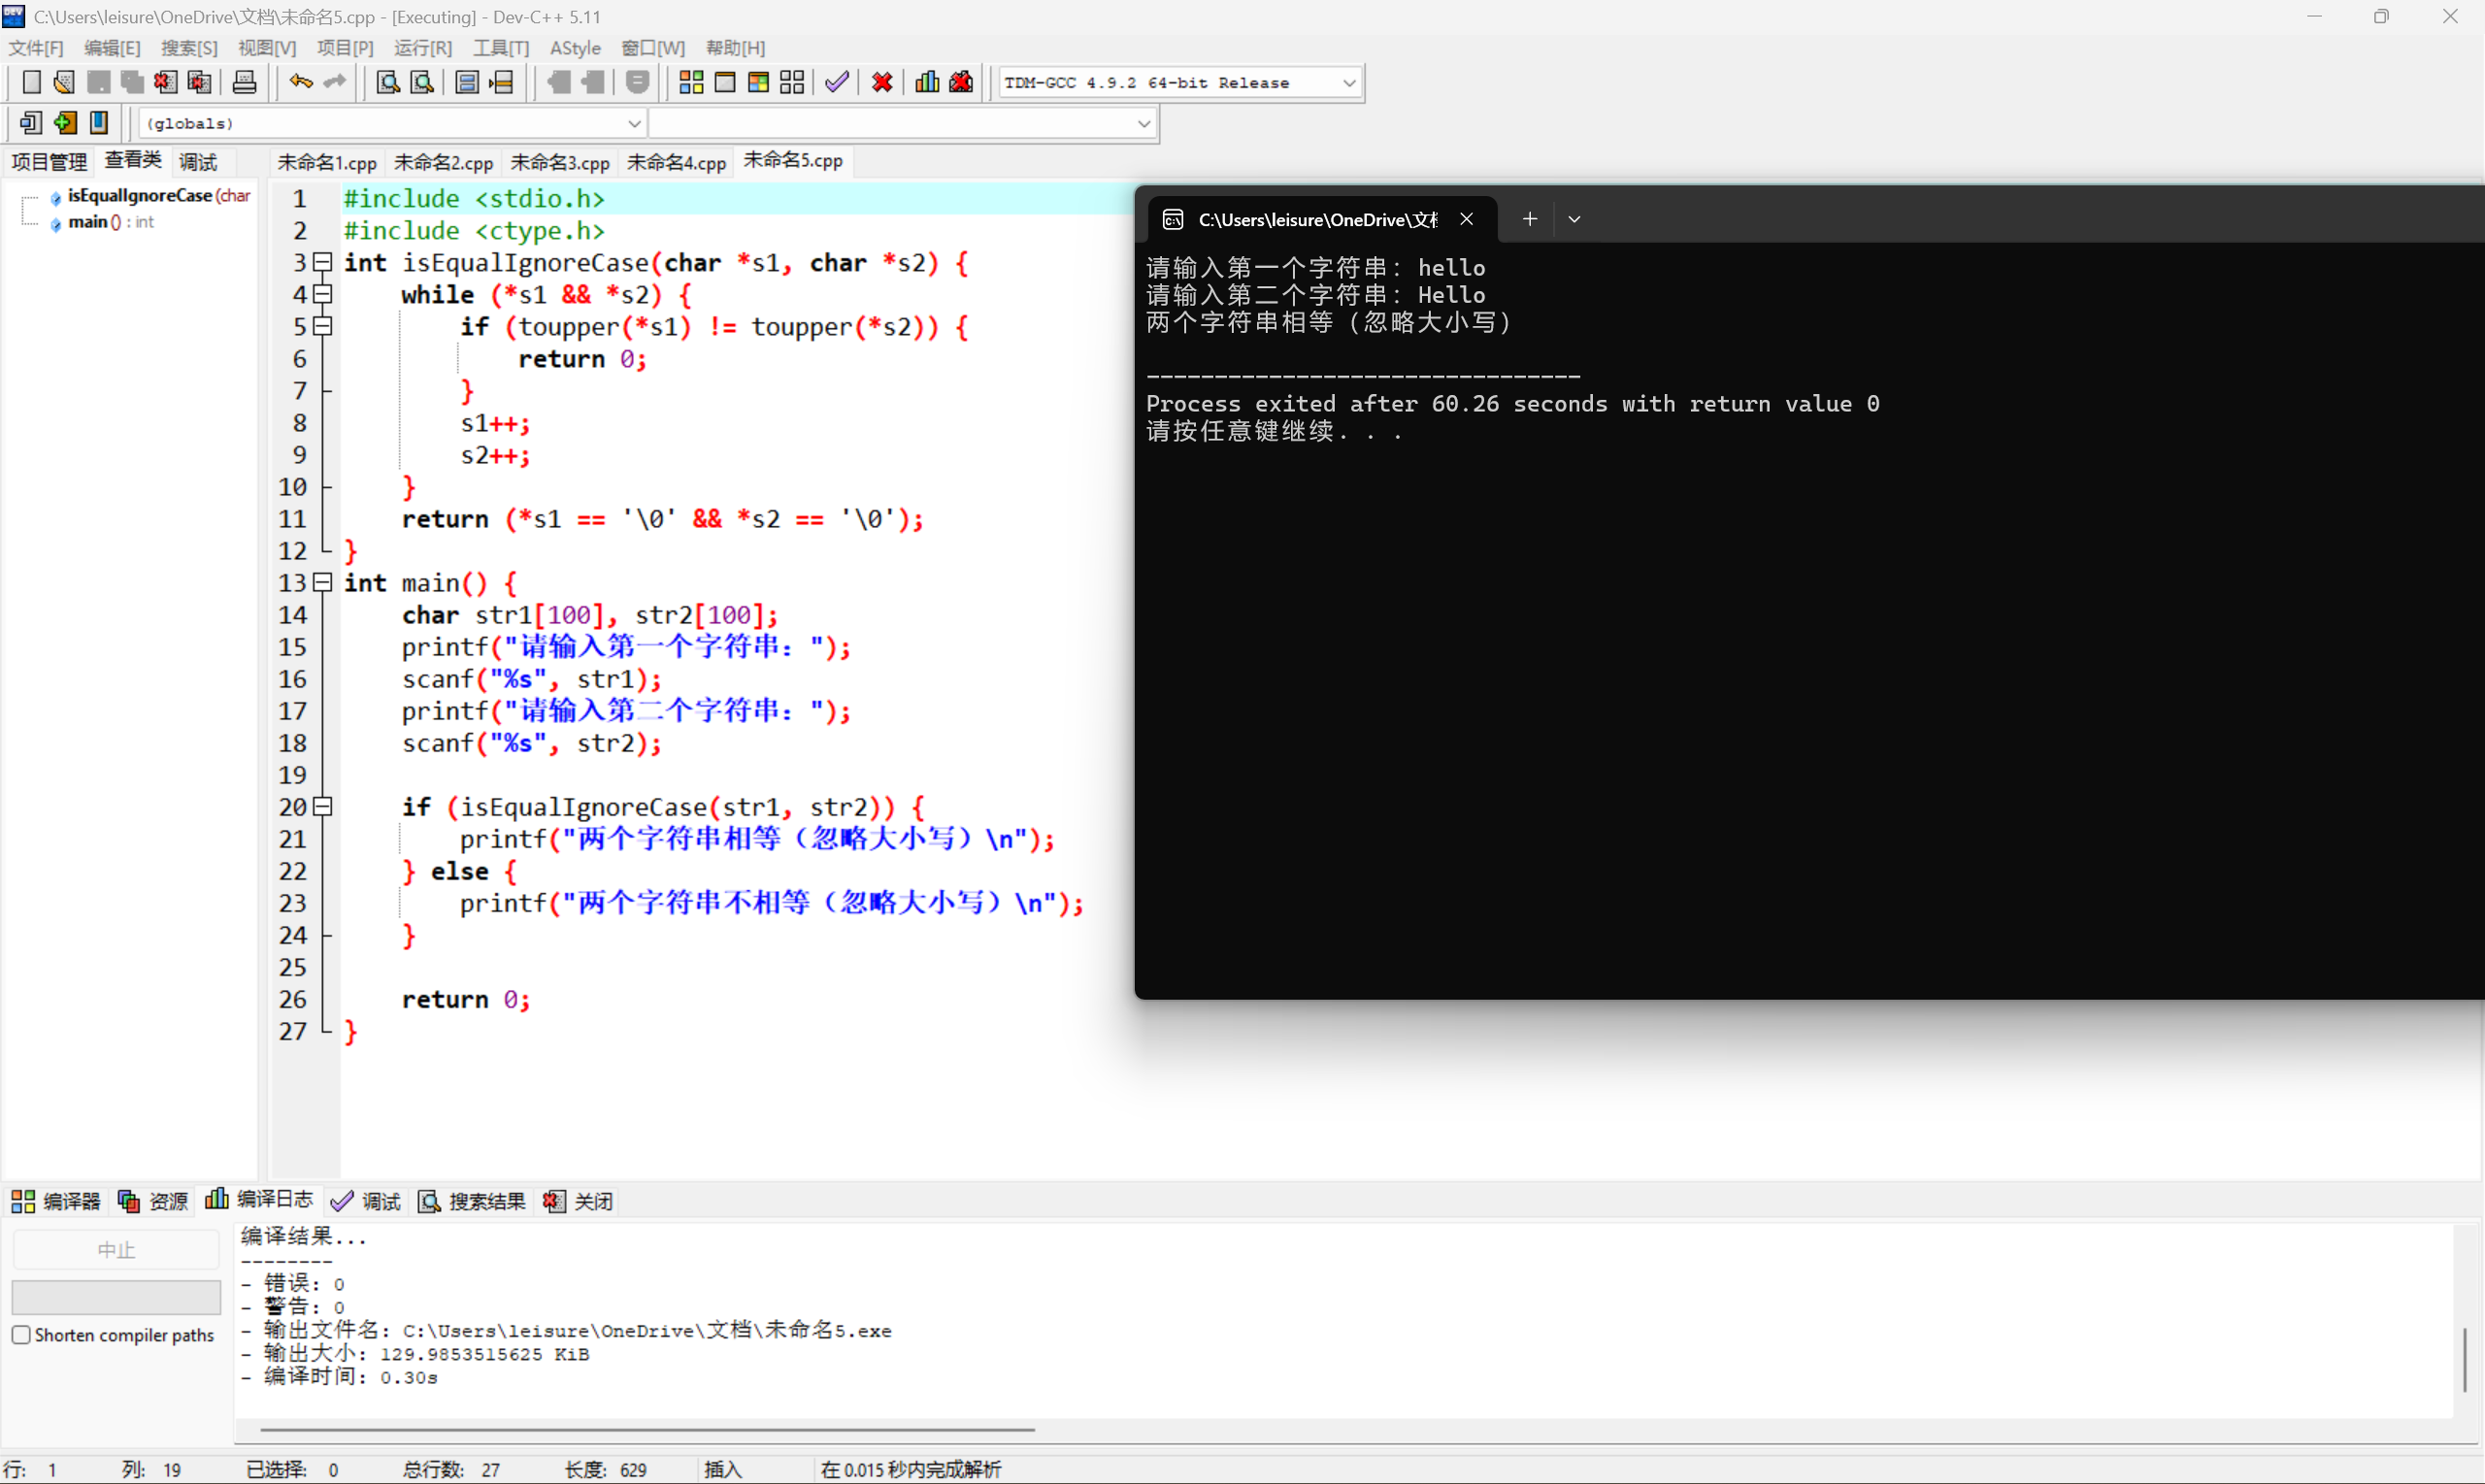This screenshot has width=2485, height=1484.
Task: Open the TDM-GCC compiler set dropdown
Action: [1350, 82]
